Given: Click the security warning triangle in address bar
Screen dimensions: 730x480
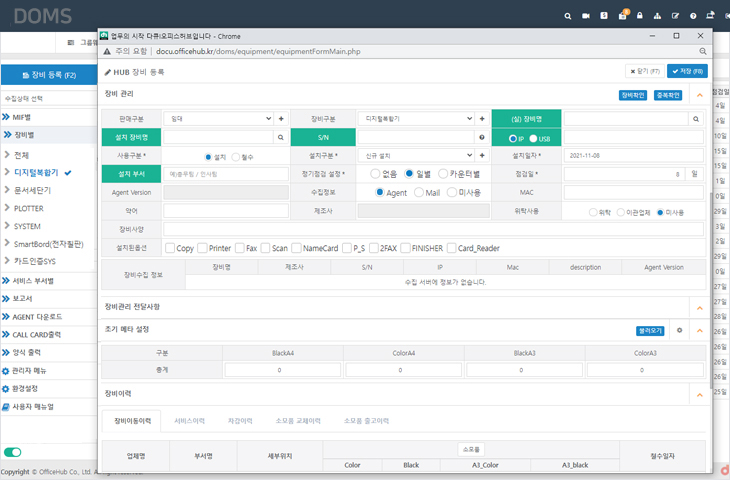Looking at the screenshot, I should [107, 52].
